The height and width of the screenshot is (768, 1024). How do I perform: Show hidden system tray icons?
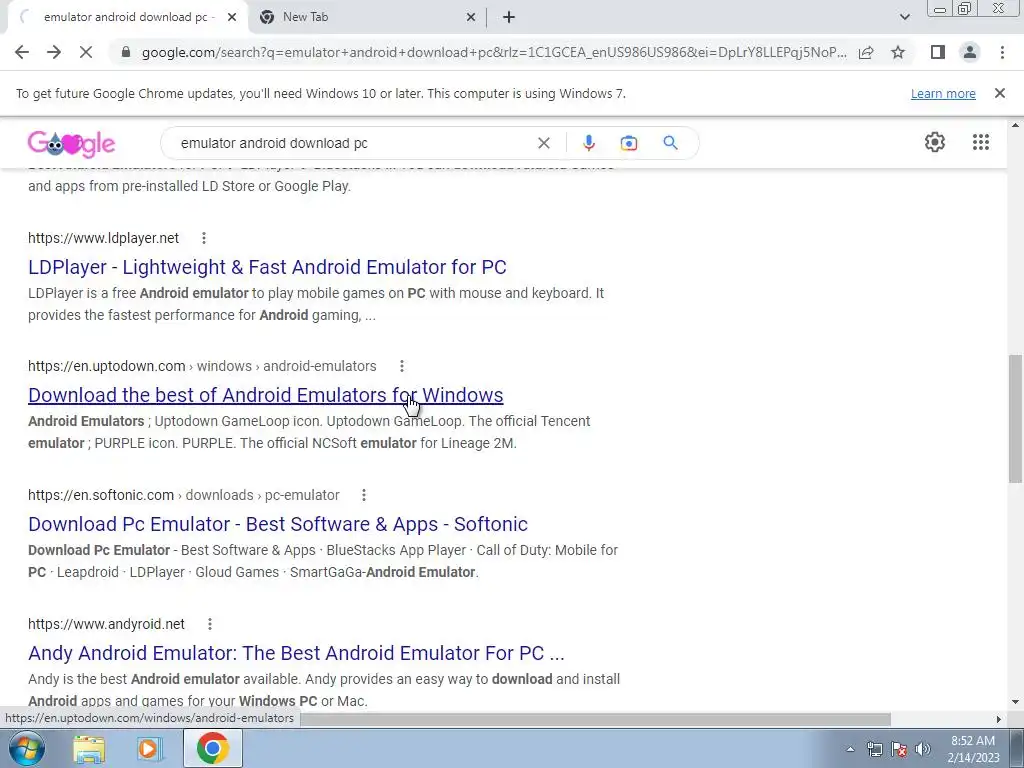tap(850, 749)
